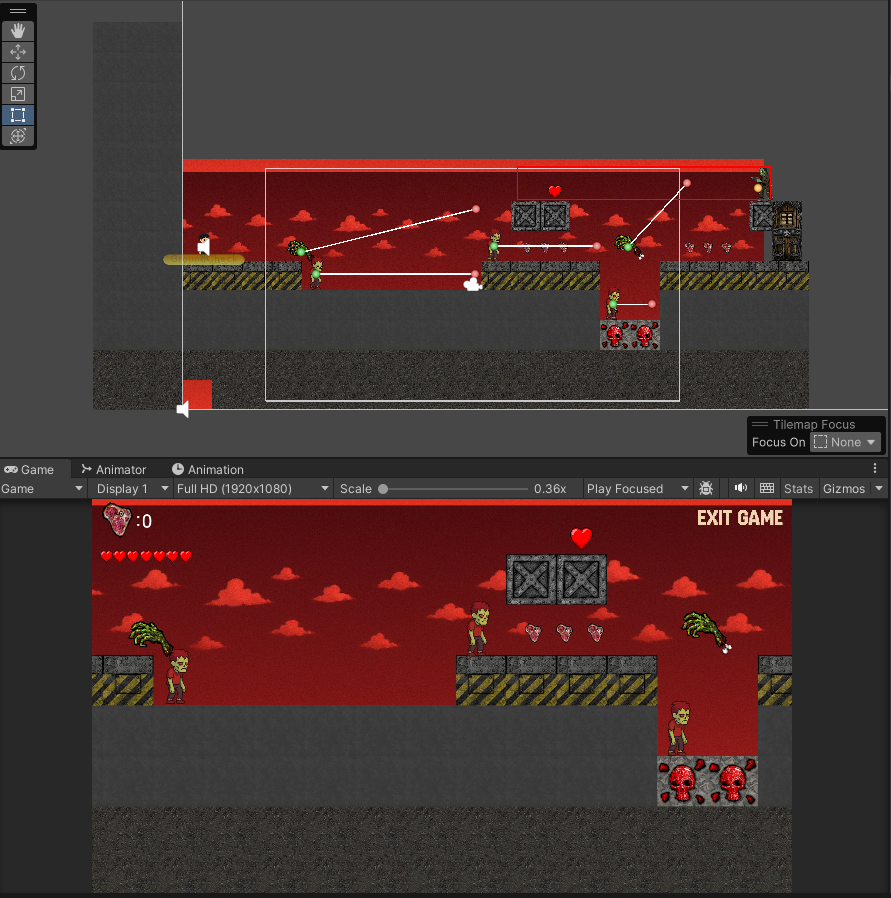Screen dimensions: 891x898
Task: Click the meat counter icon in Game view
Action: (117, 519)
